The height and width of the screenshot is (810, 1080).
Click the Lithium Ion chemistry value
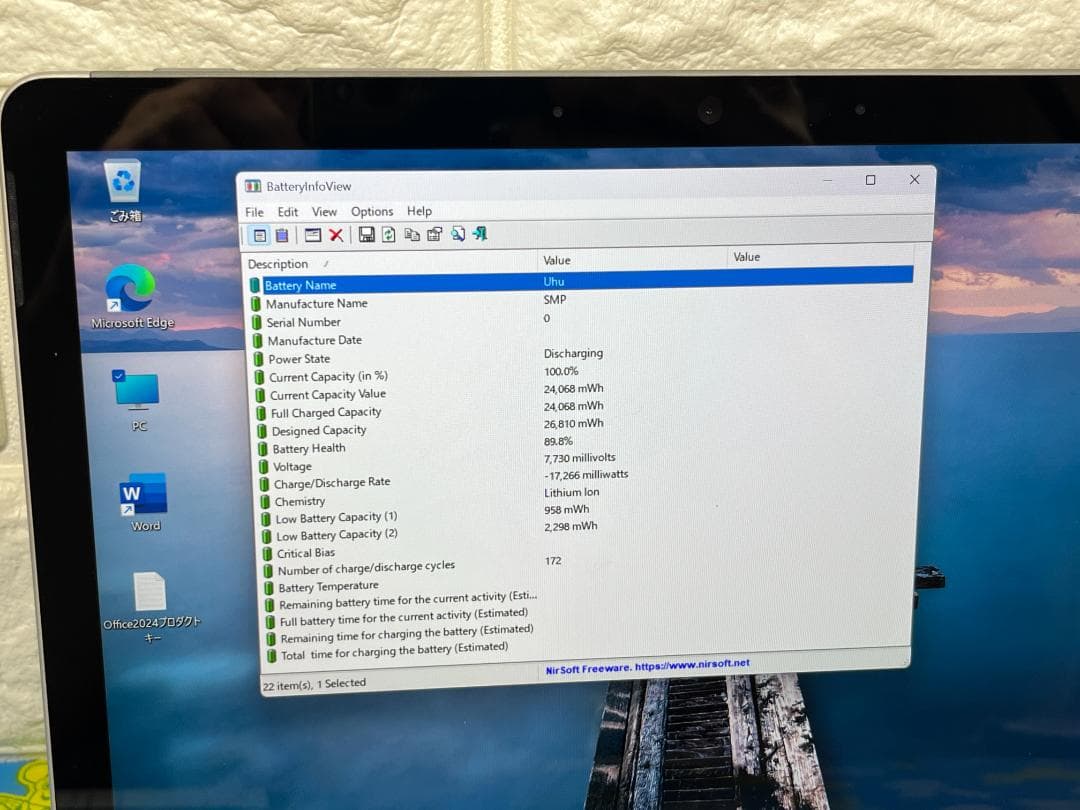pos(572,492)
